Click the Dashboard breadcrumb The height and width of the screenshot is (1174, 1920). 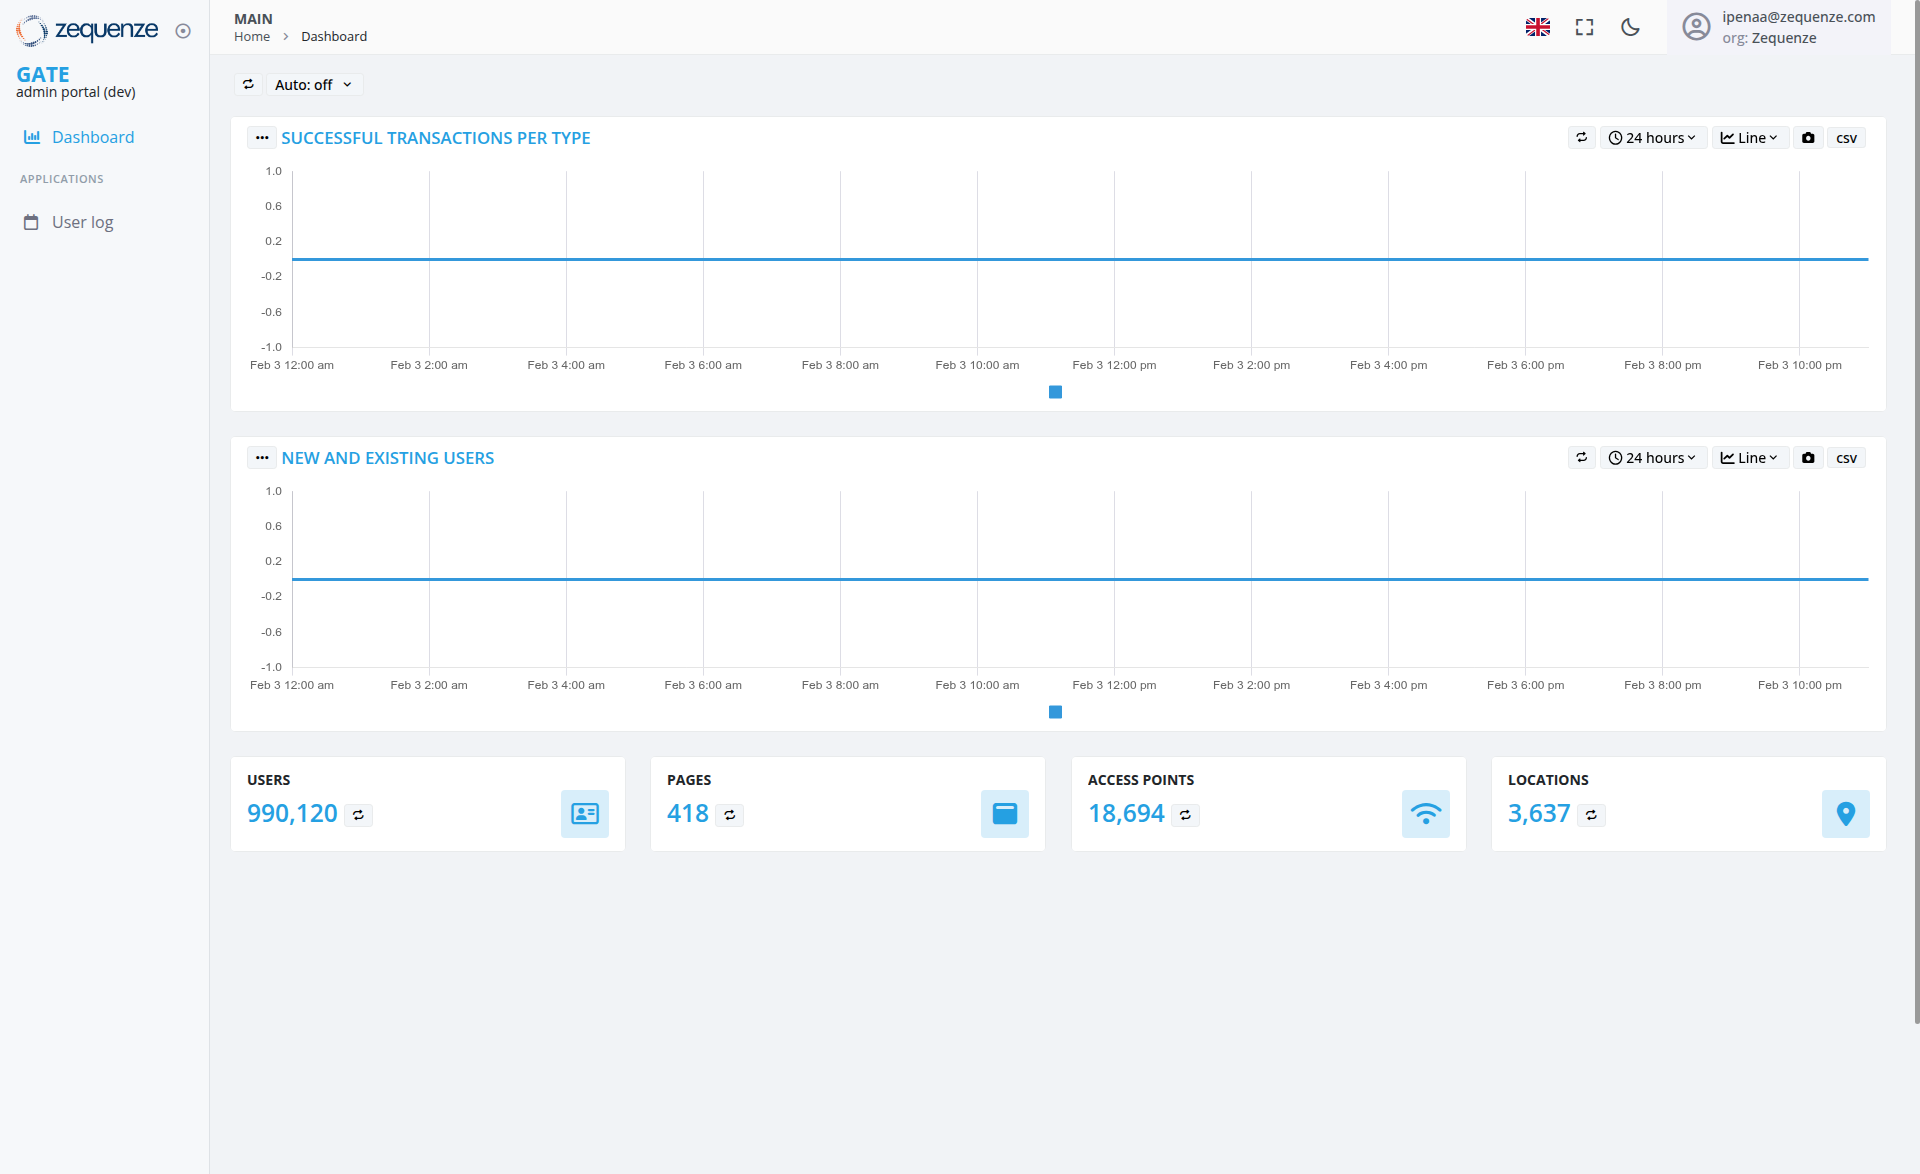(x=334, y=37)
